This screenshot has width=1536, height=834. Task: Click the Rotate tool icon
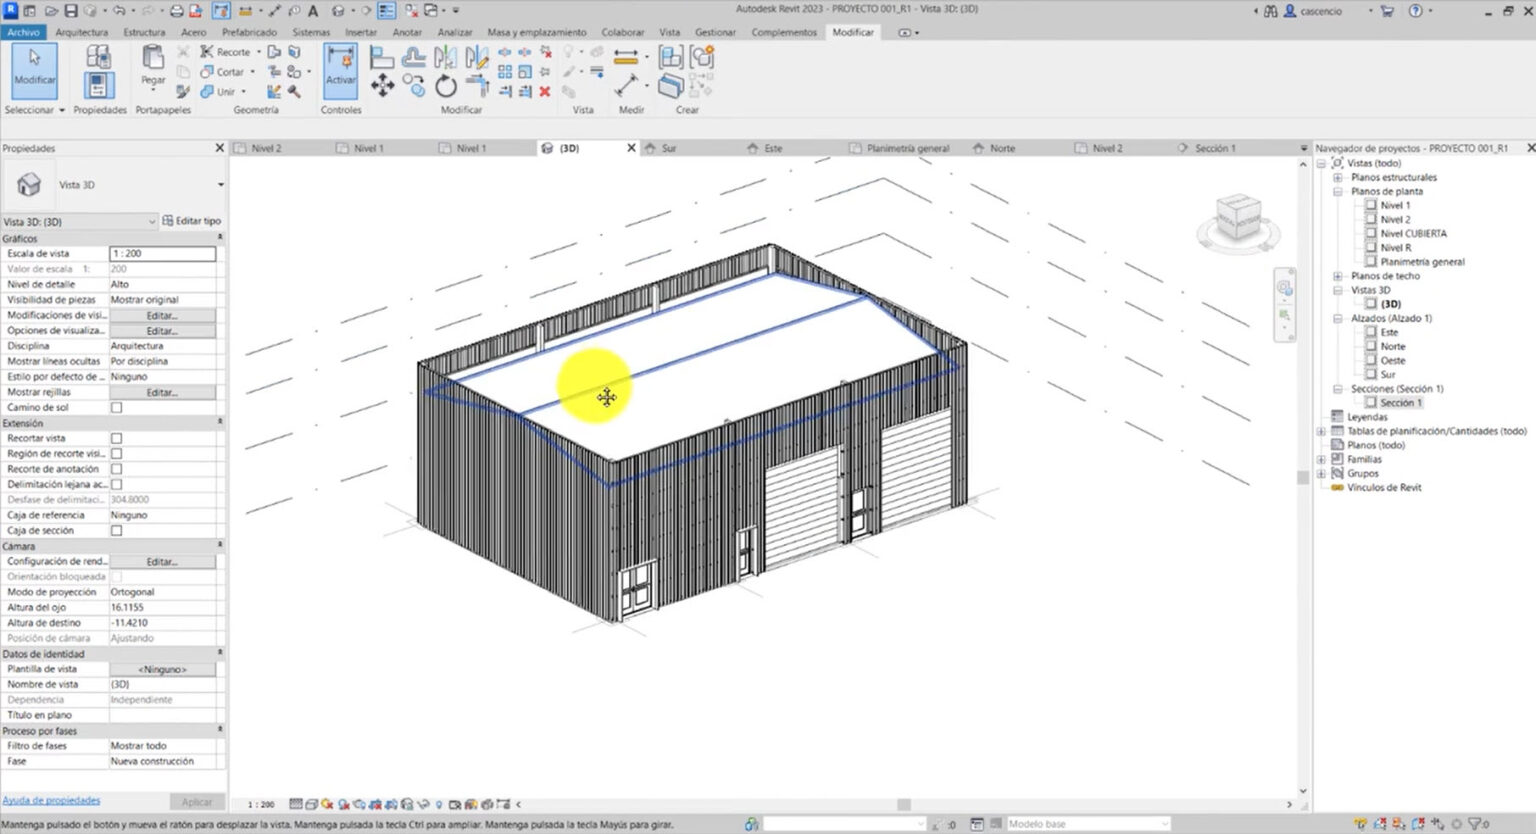coord(446,86)
